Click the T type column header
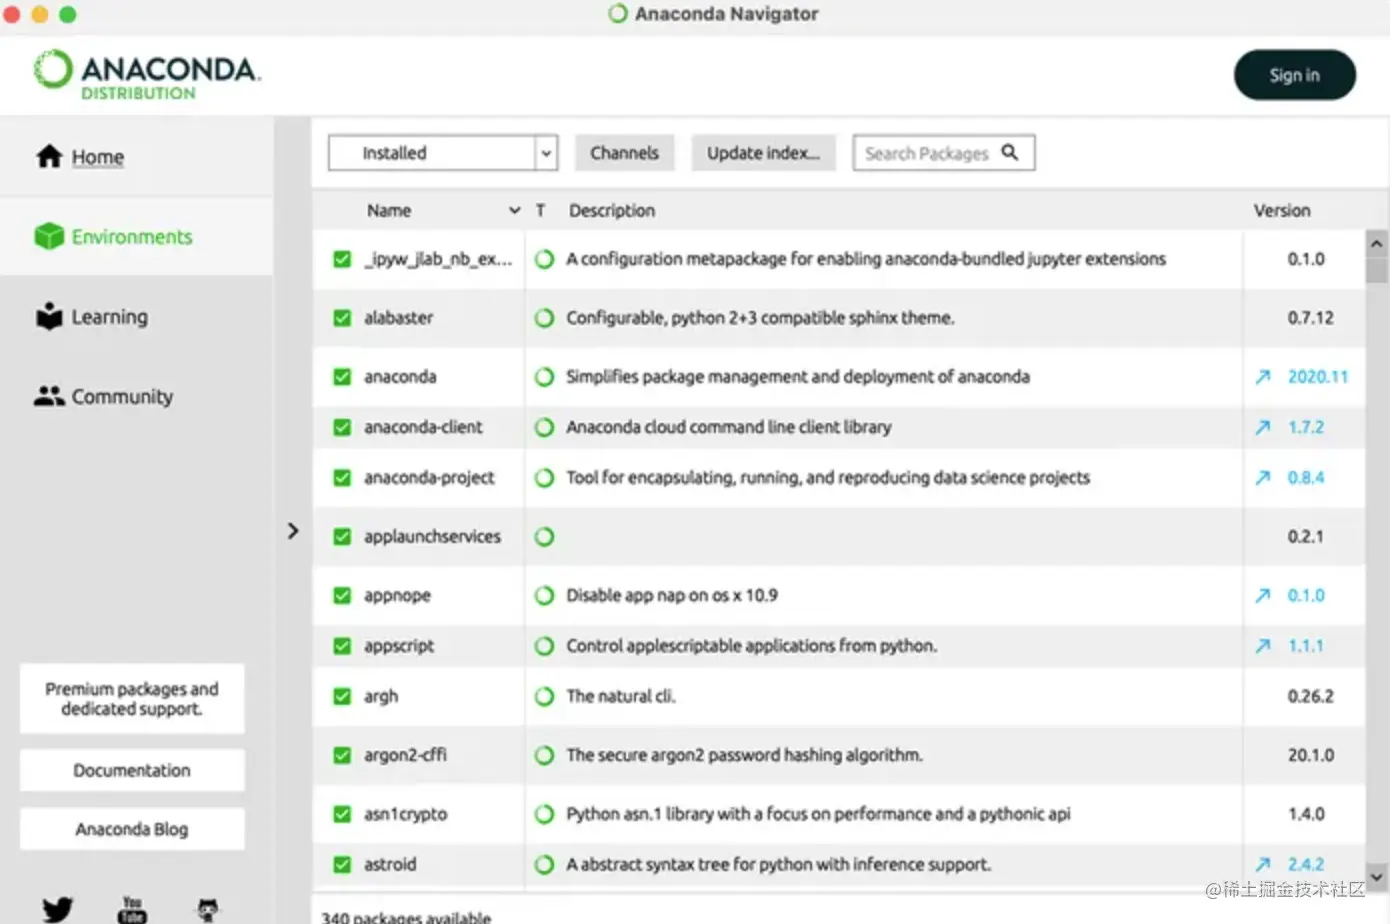The height and width of the screenshot is (924, 1390). [x=540, y=210]
